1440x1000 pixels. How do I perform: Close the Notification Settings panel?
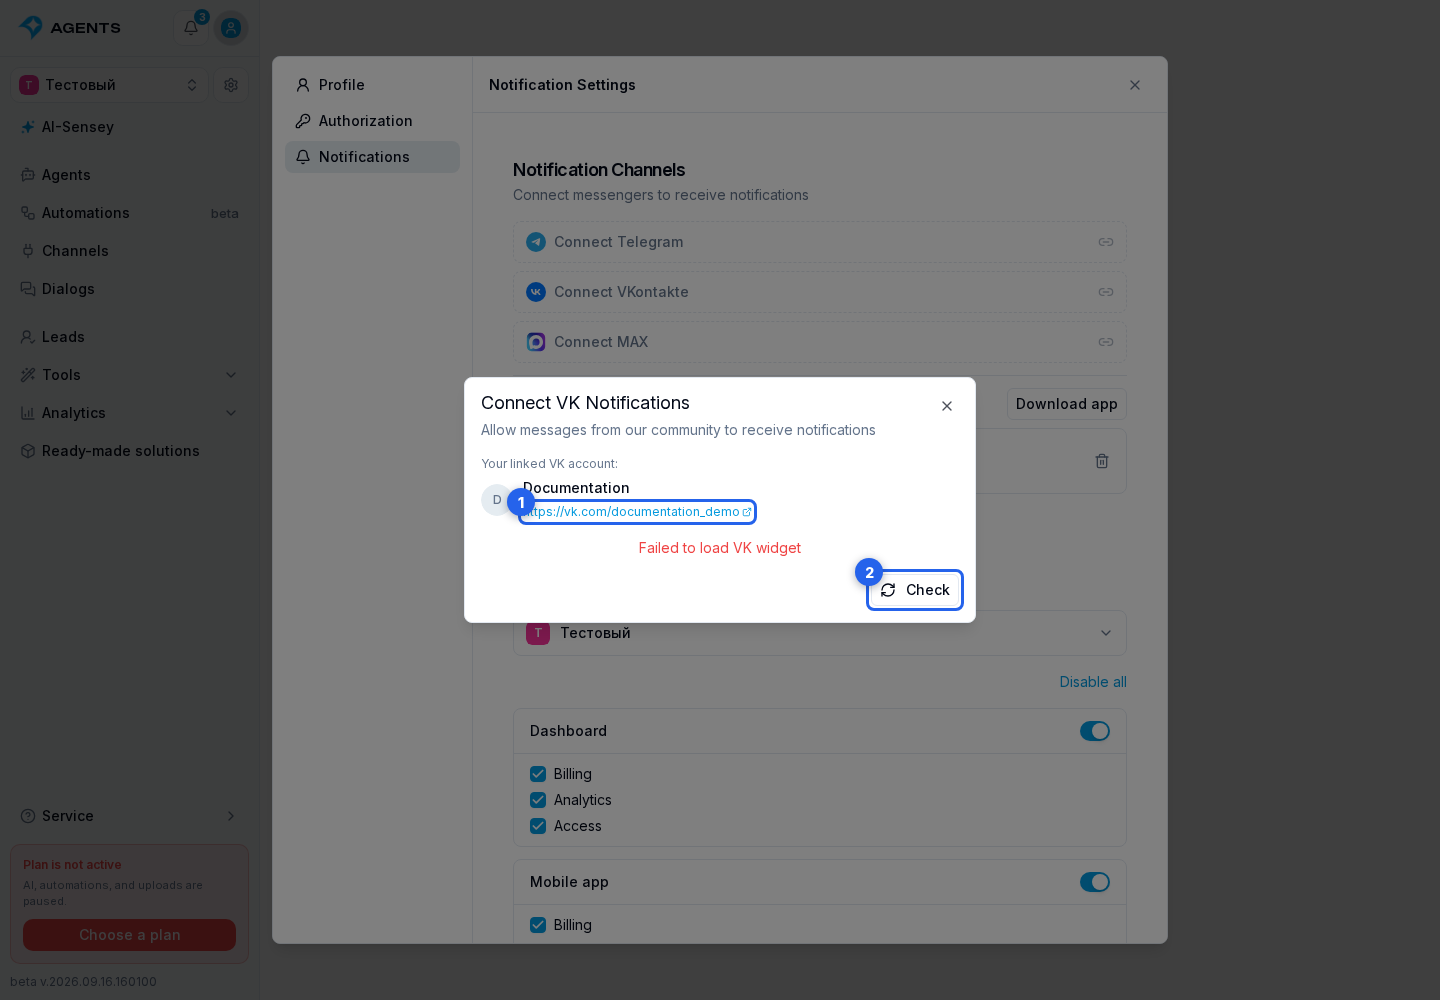[x=1135, y=85]
